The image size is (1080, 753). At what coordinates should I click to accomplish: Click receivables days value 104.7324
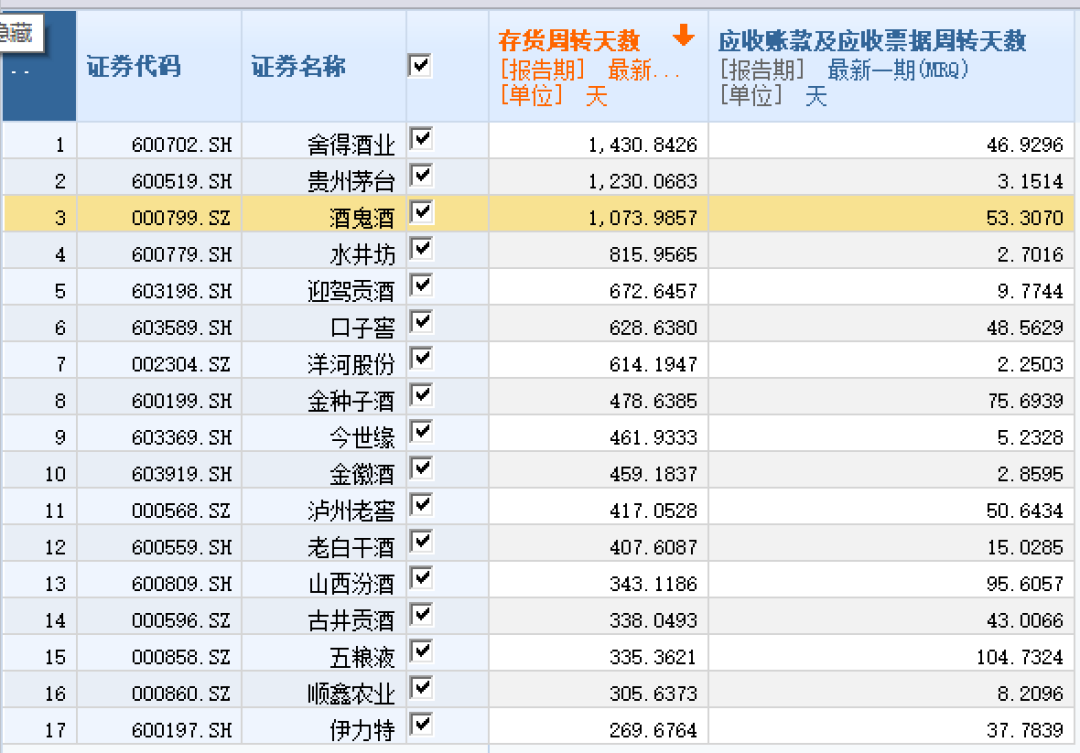[1019, 657]
